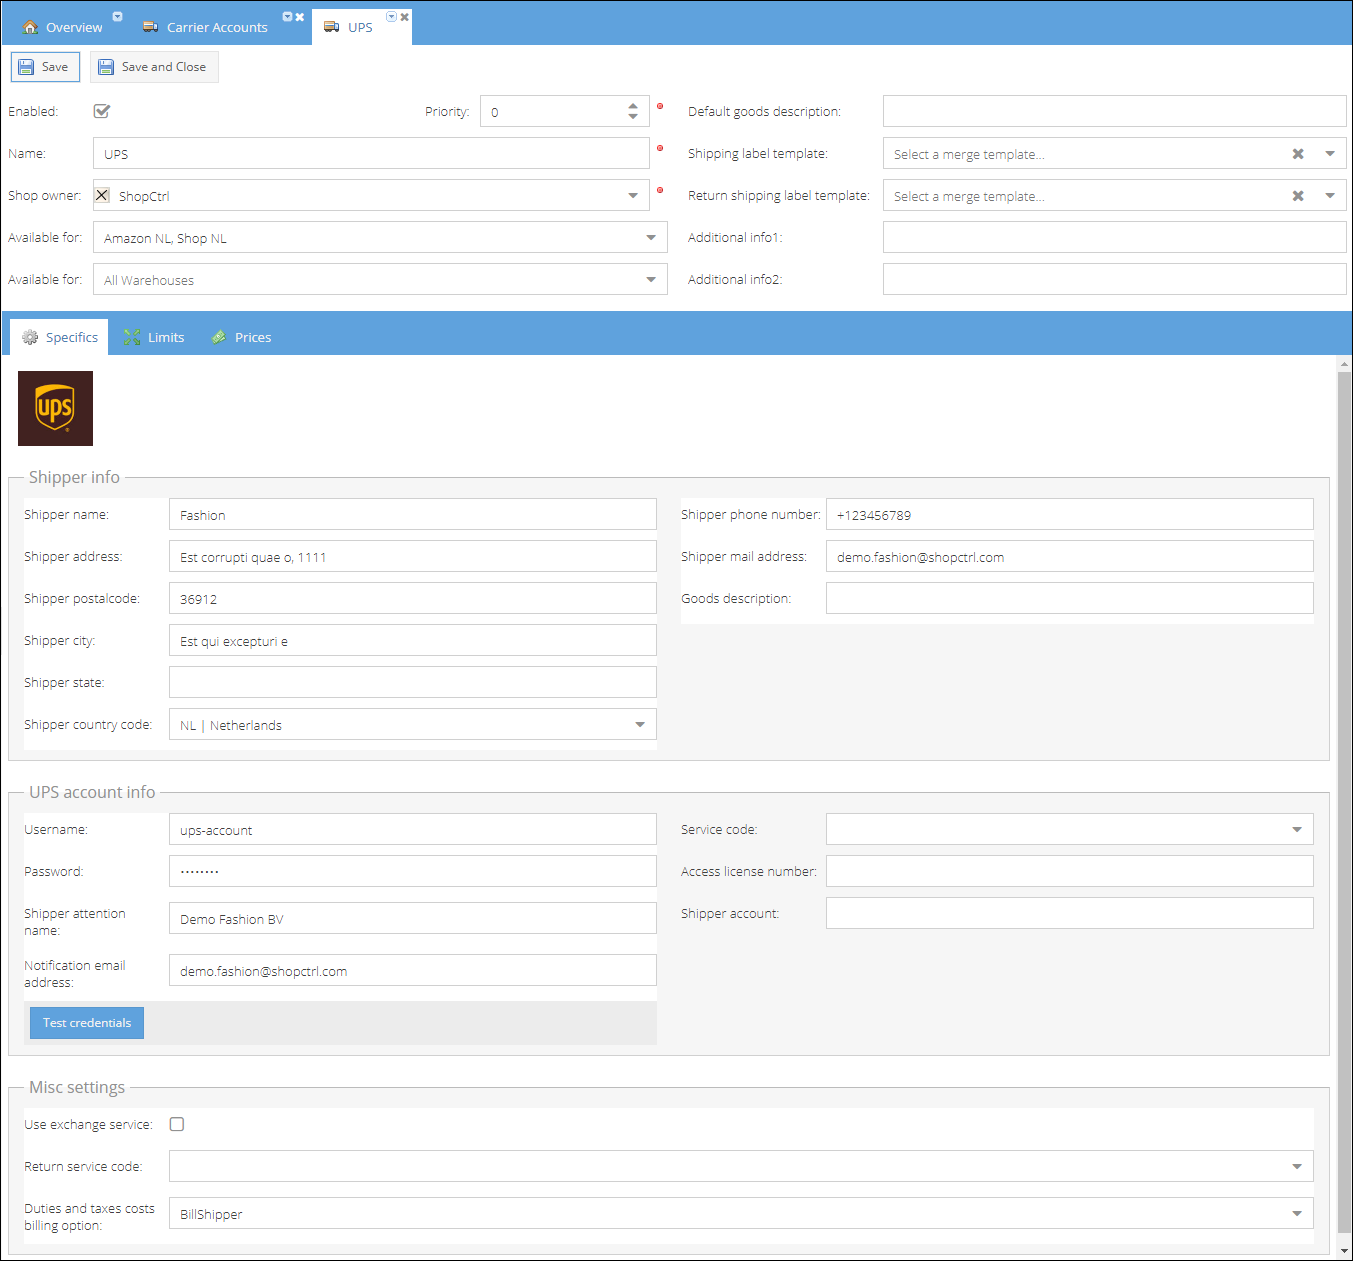Expand the Shipping label template dropdown

tap(1330, 153)
